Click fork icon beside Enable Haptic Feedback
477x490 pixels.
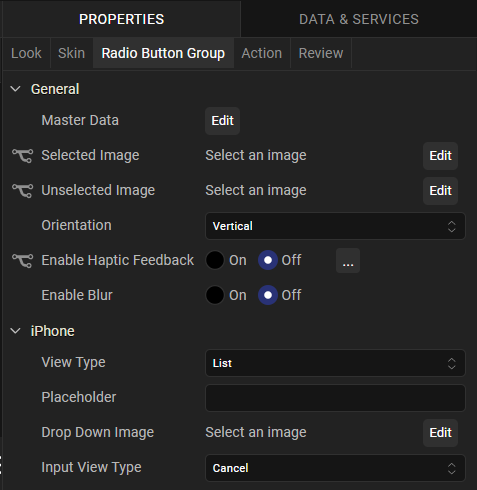pyautogui.click(x=23, y=260)
